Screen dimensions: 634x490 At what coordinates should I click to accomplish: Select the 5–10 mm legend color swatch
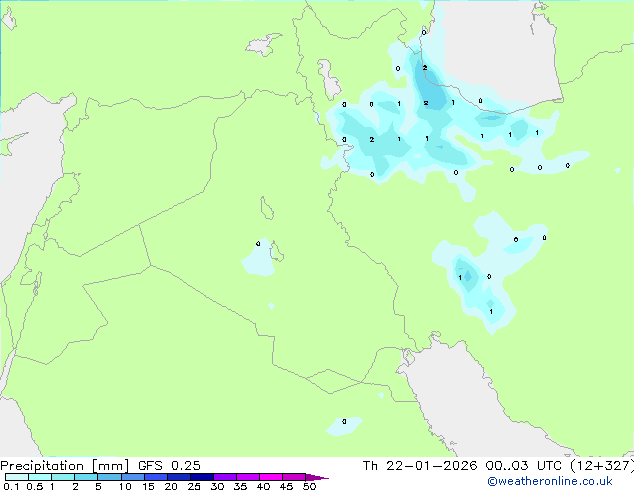(109, 477)
